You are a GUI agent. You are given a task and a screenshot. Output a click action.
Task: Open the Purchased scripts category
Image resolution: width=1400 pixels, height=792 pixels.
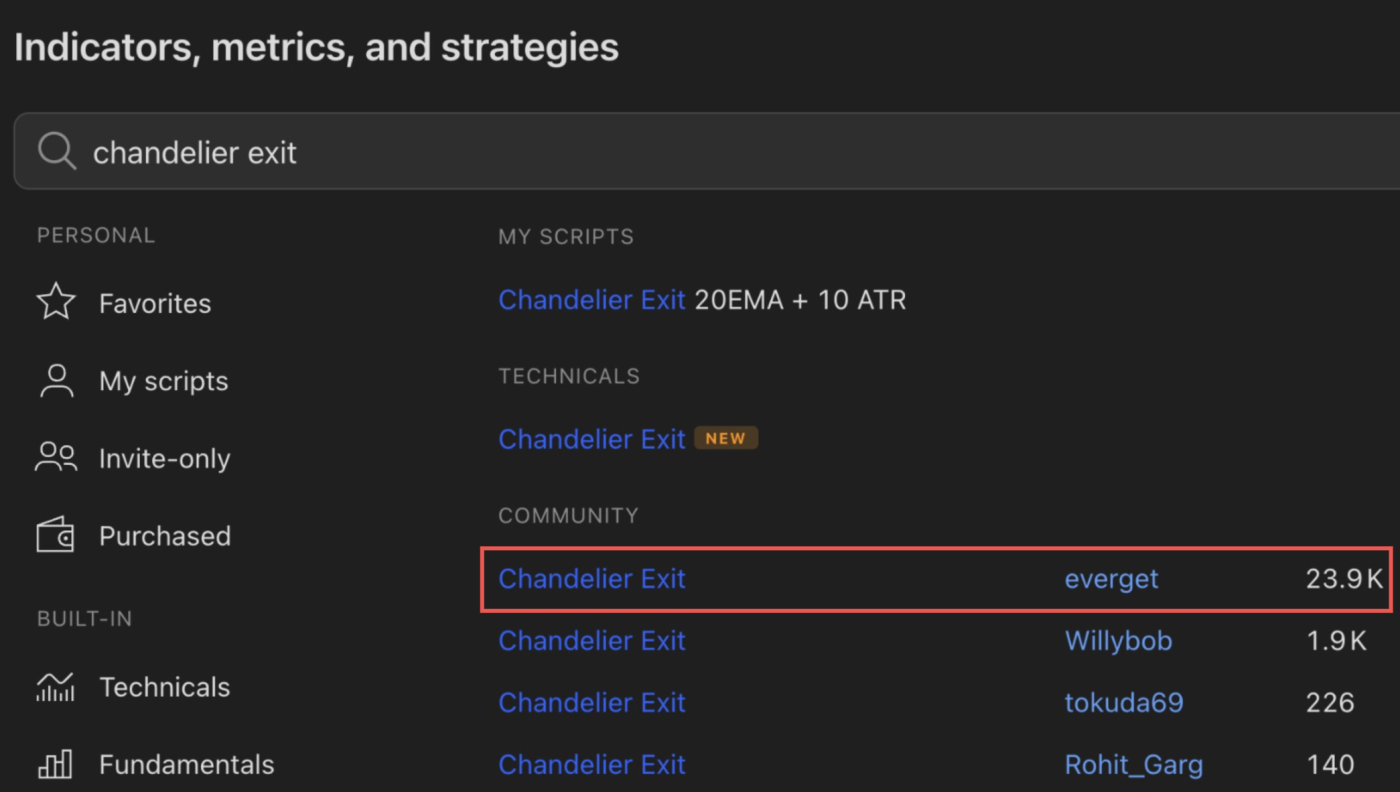tap(164, 536)
